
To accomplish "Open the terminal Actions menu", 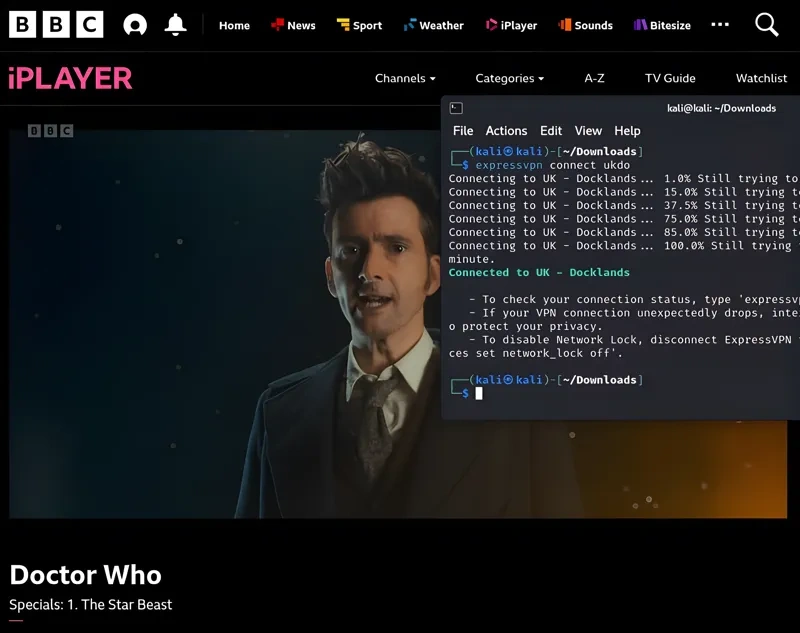I will click(x=506, y=131).
